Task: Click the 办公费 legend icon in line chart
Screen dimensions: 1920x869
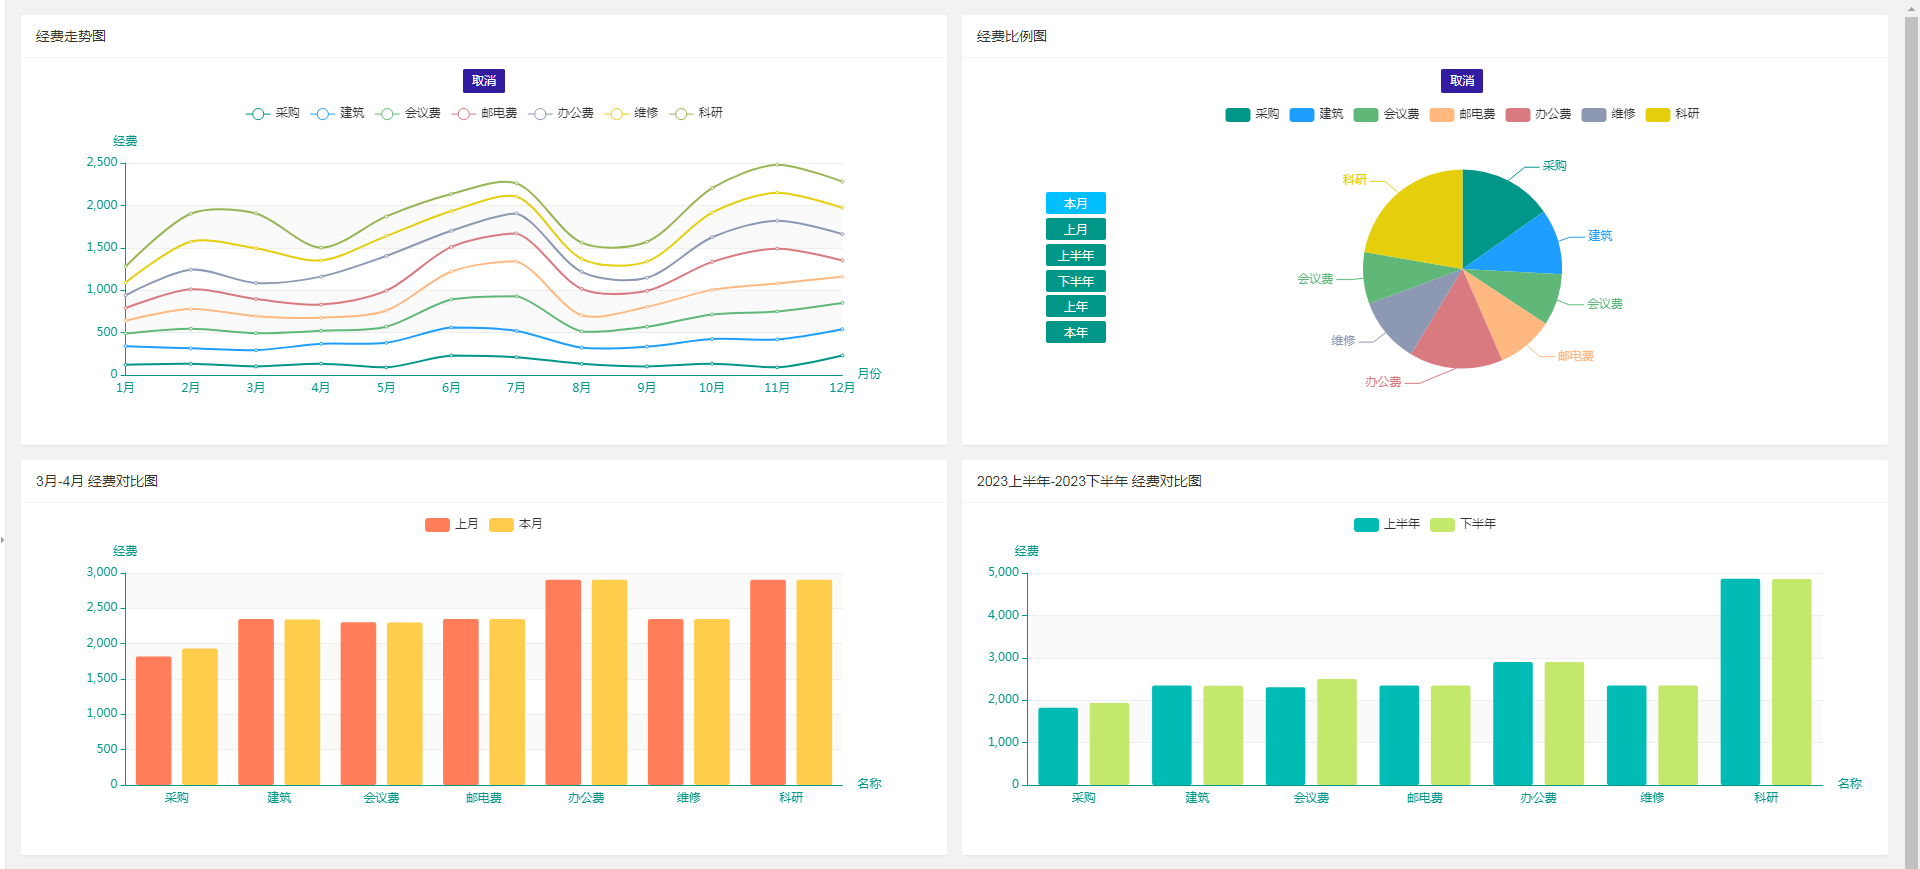Action: 540,114
